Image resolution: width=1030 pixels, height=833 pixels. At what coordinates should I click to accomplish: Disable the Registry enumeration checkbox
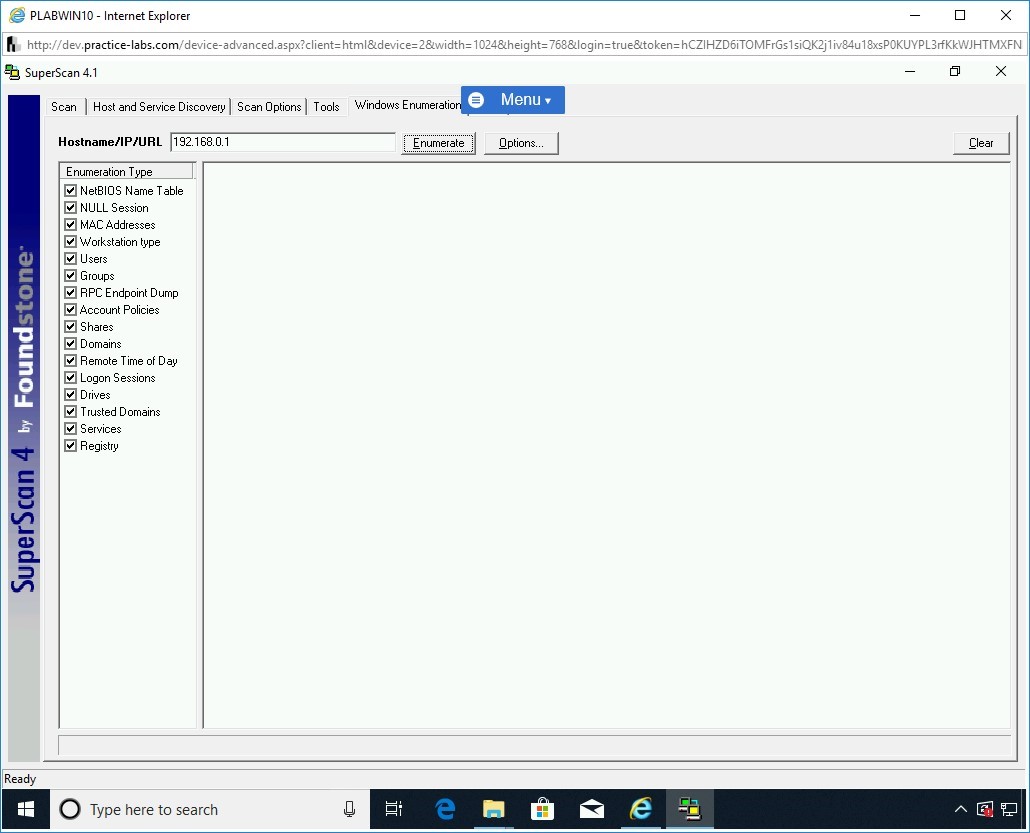click(71, 446)
